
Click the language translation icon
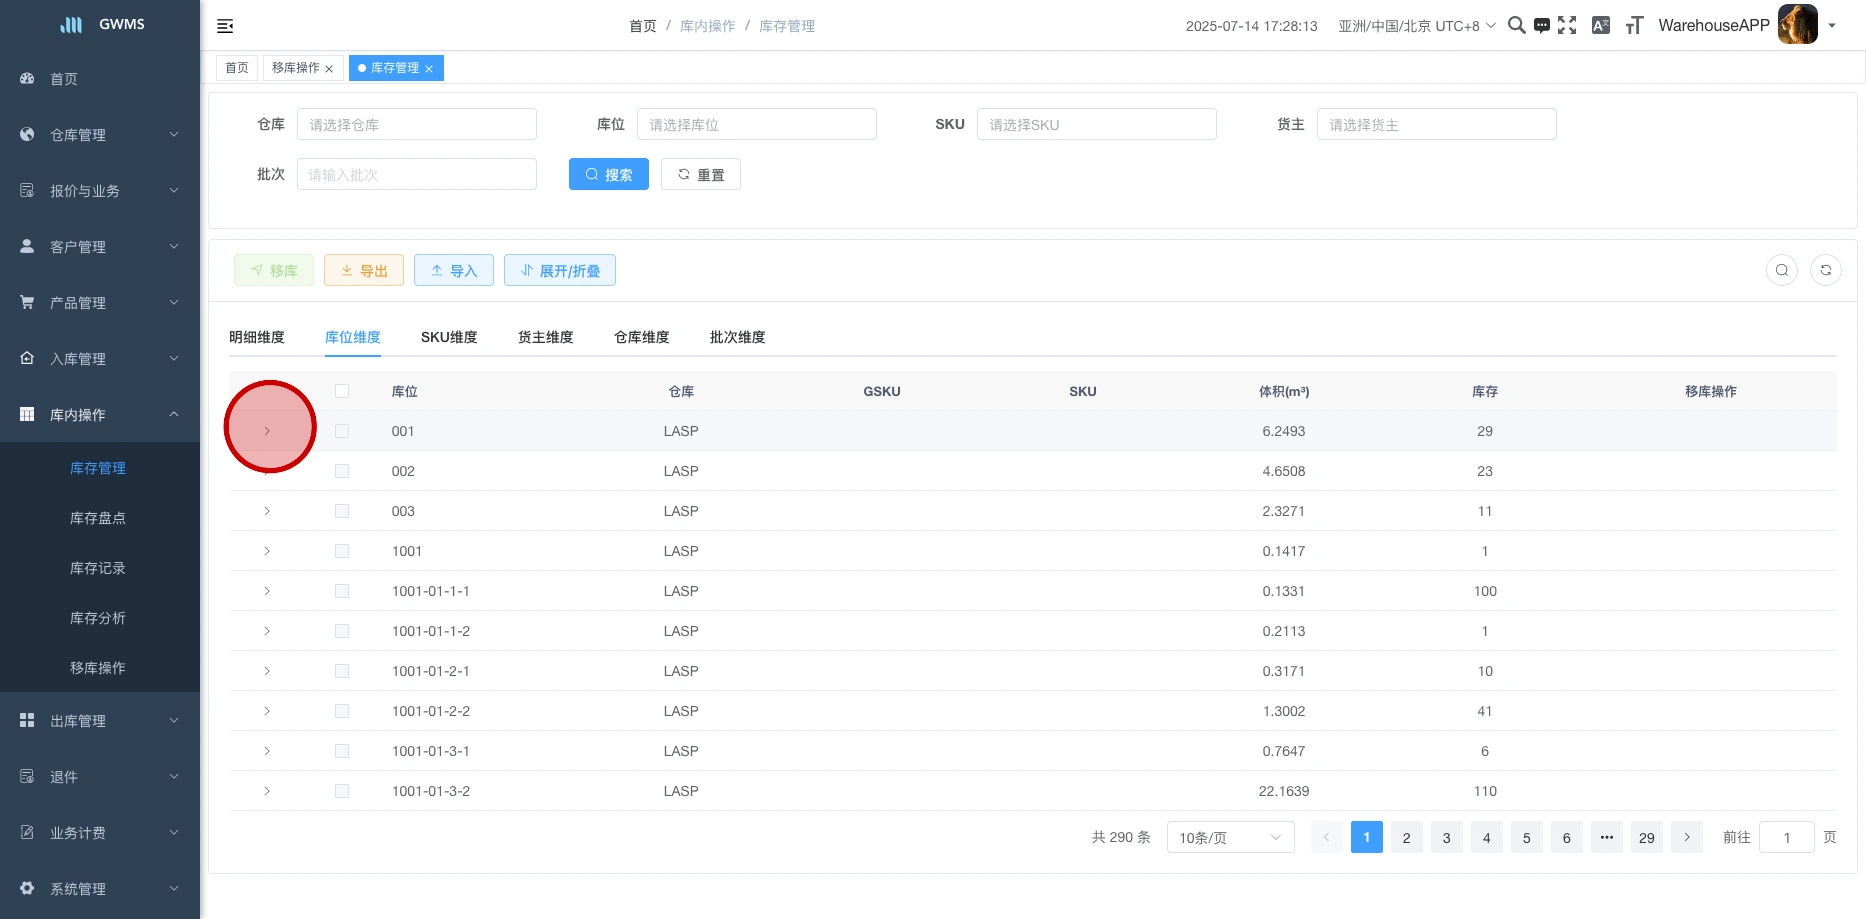pyautogui.click(x=1601, y=26)
